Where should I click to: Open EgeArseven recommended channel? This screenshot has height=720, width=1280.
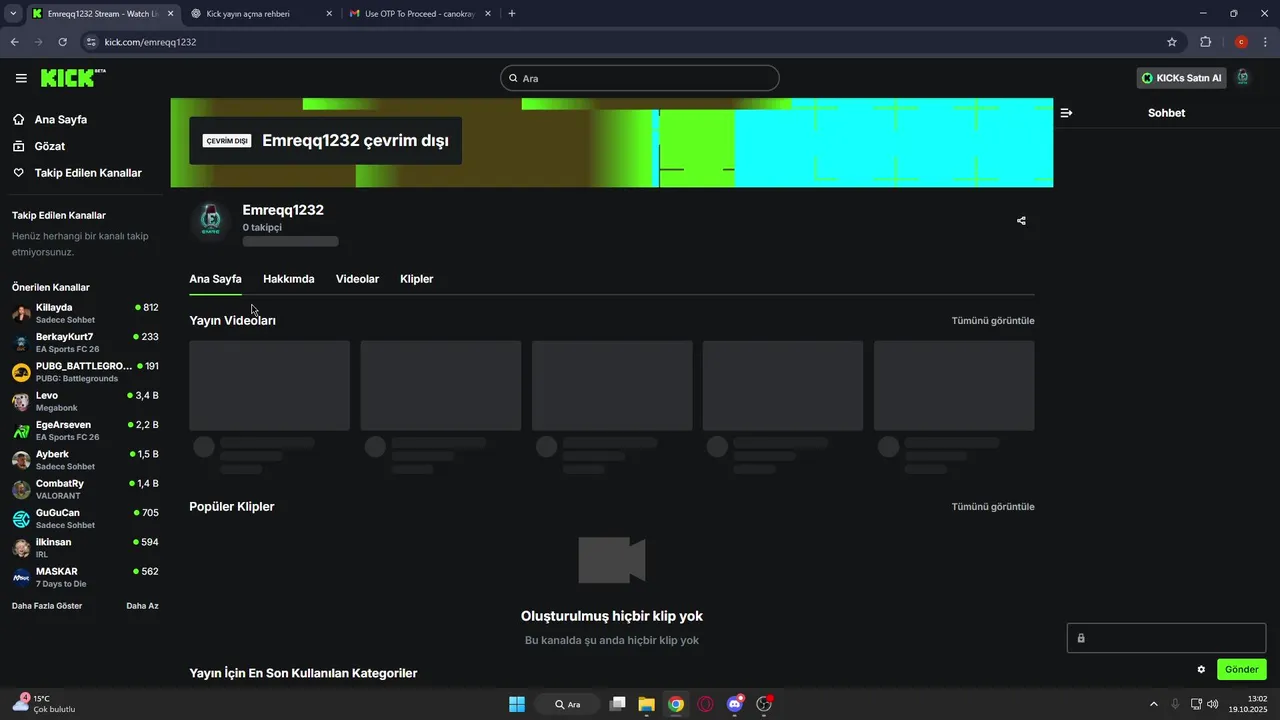(x=85, y=431)
